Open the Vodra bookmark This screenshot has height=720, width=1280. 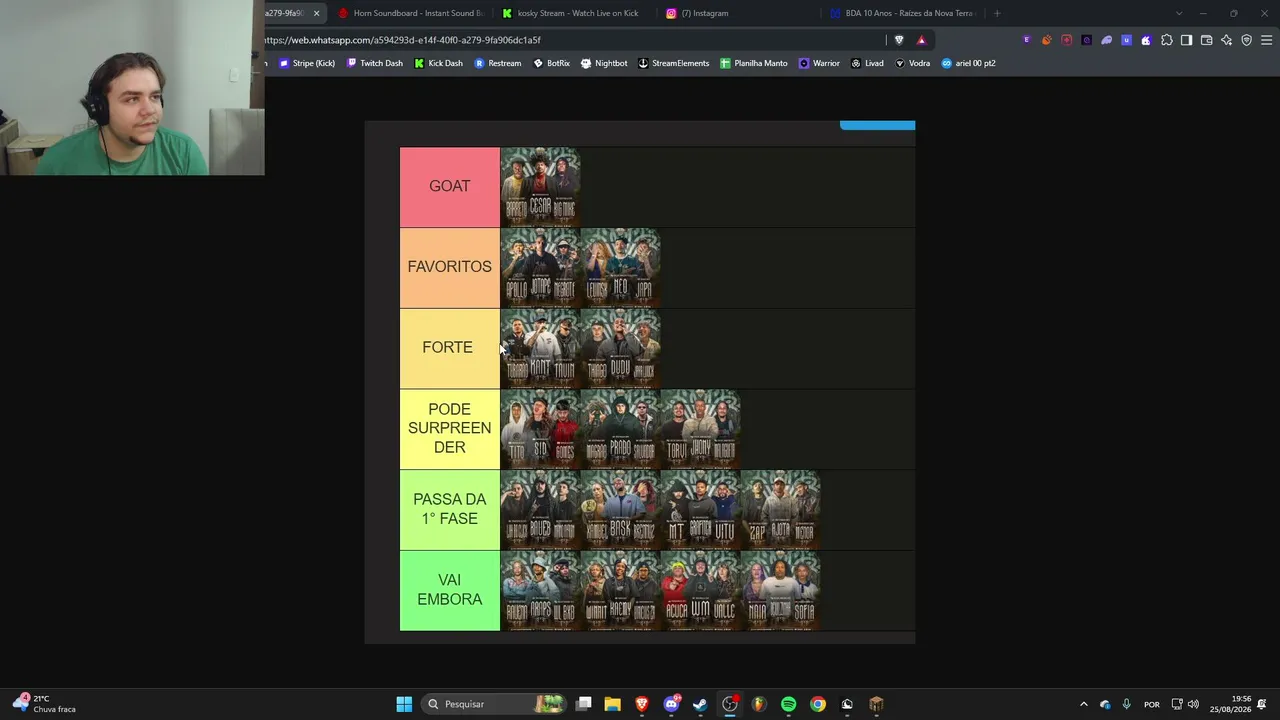pyautogui.click(x=912, y=63)
